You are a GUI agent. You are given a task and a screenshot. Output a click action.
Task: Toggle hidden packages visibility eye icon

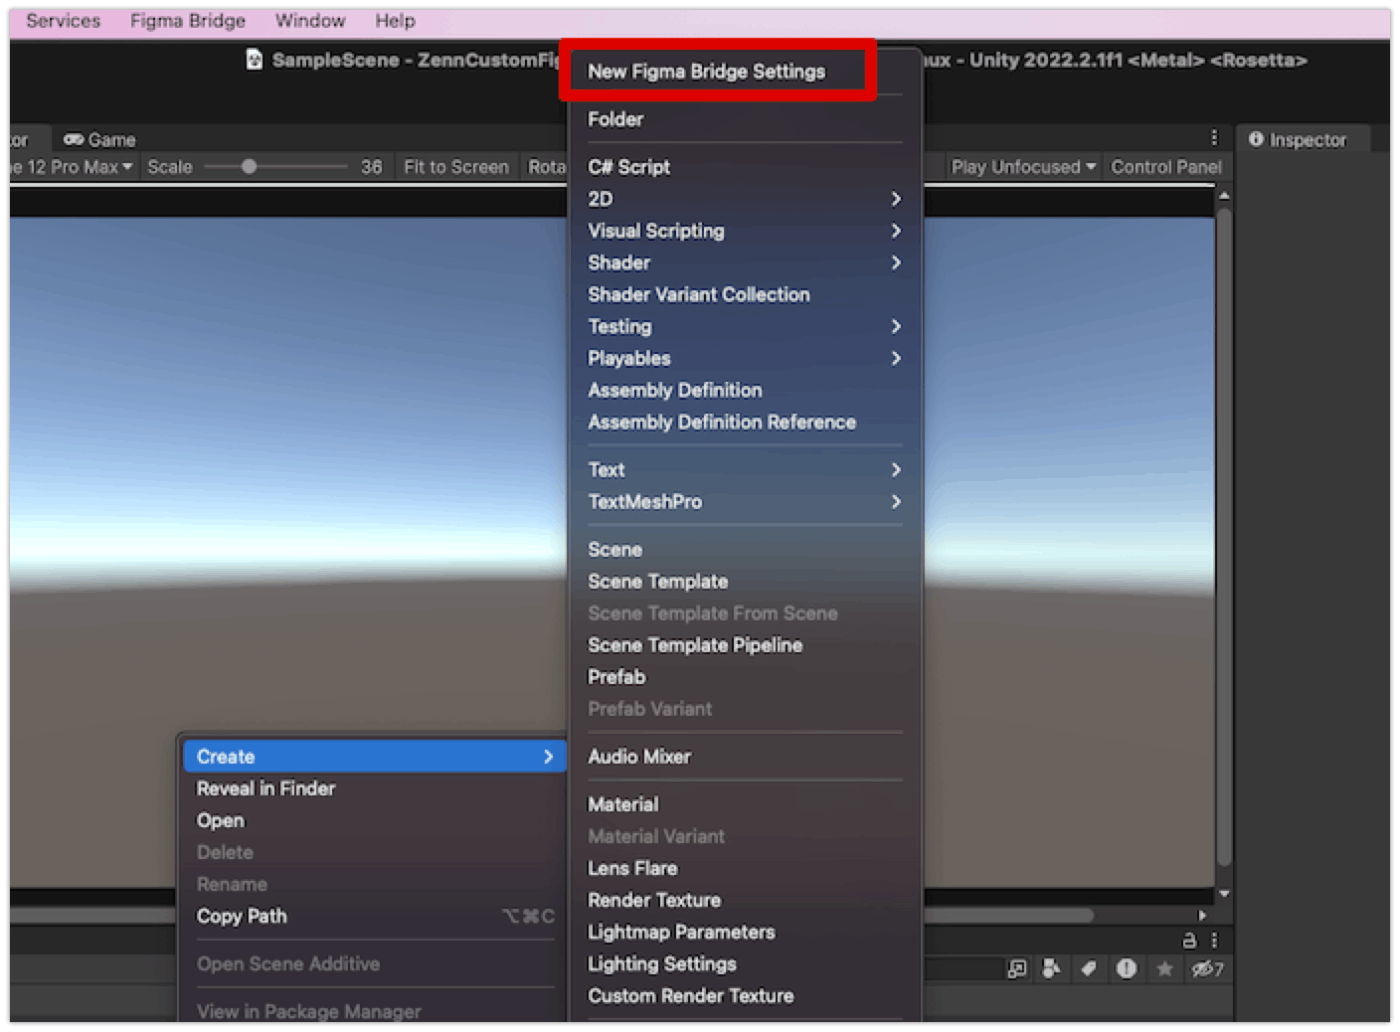pos(1206,968)
